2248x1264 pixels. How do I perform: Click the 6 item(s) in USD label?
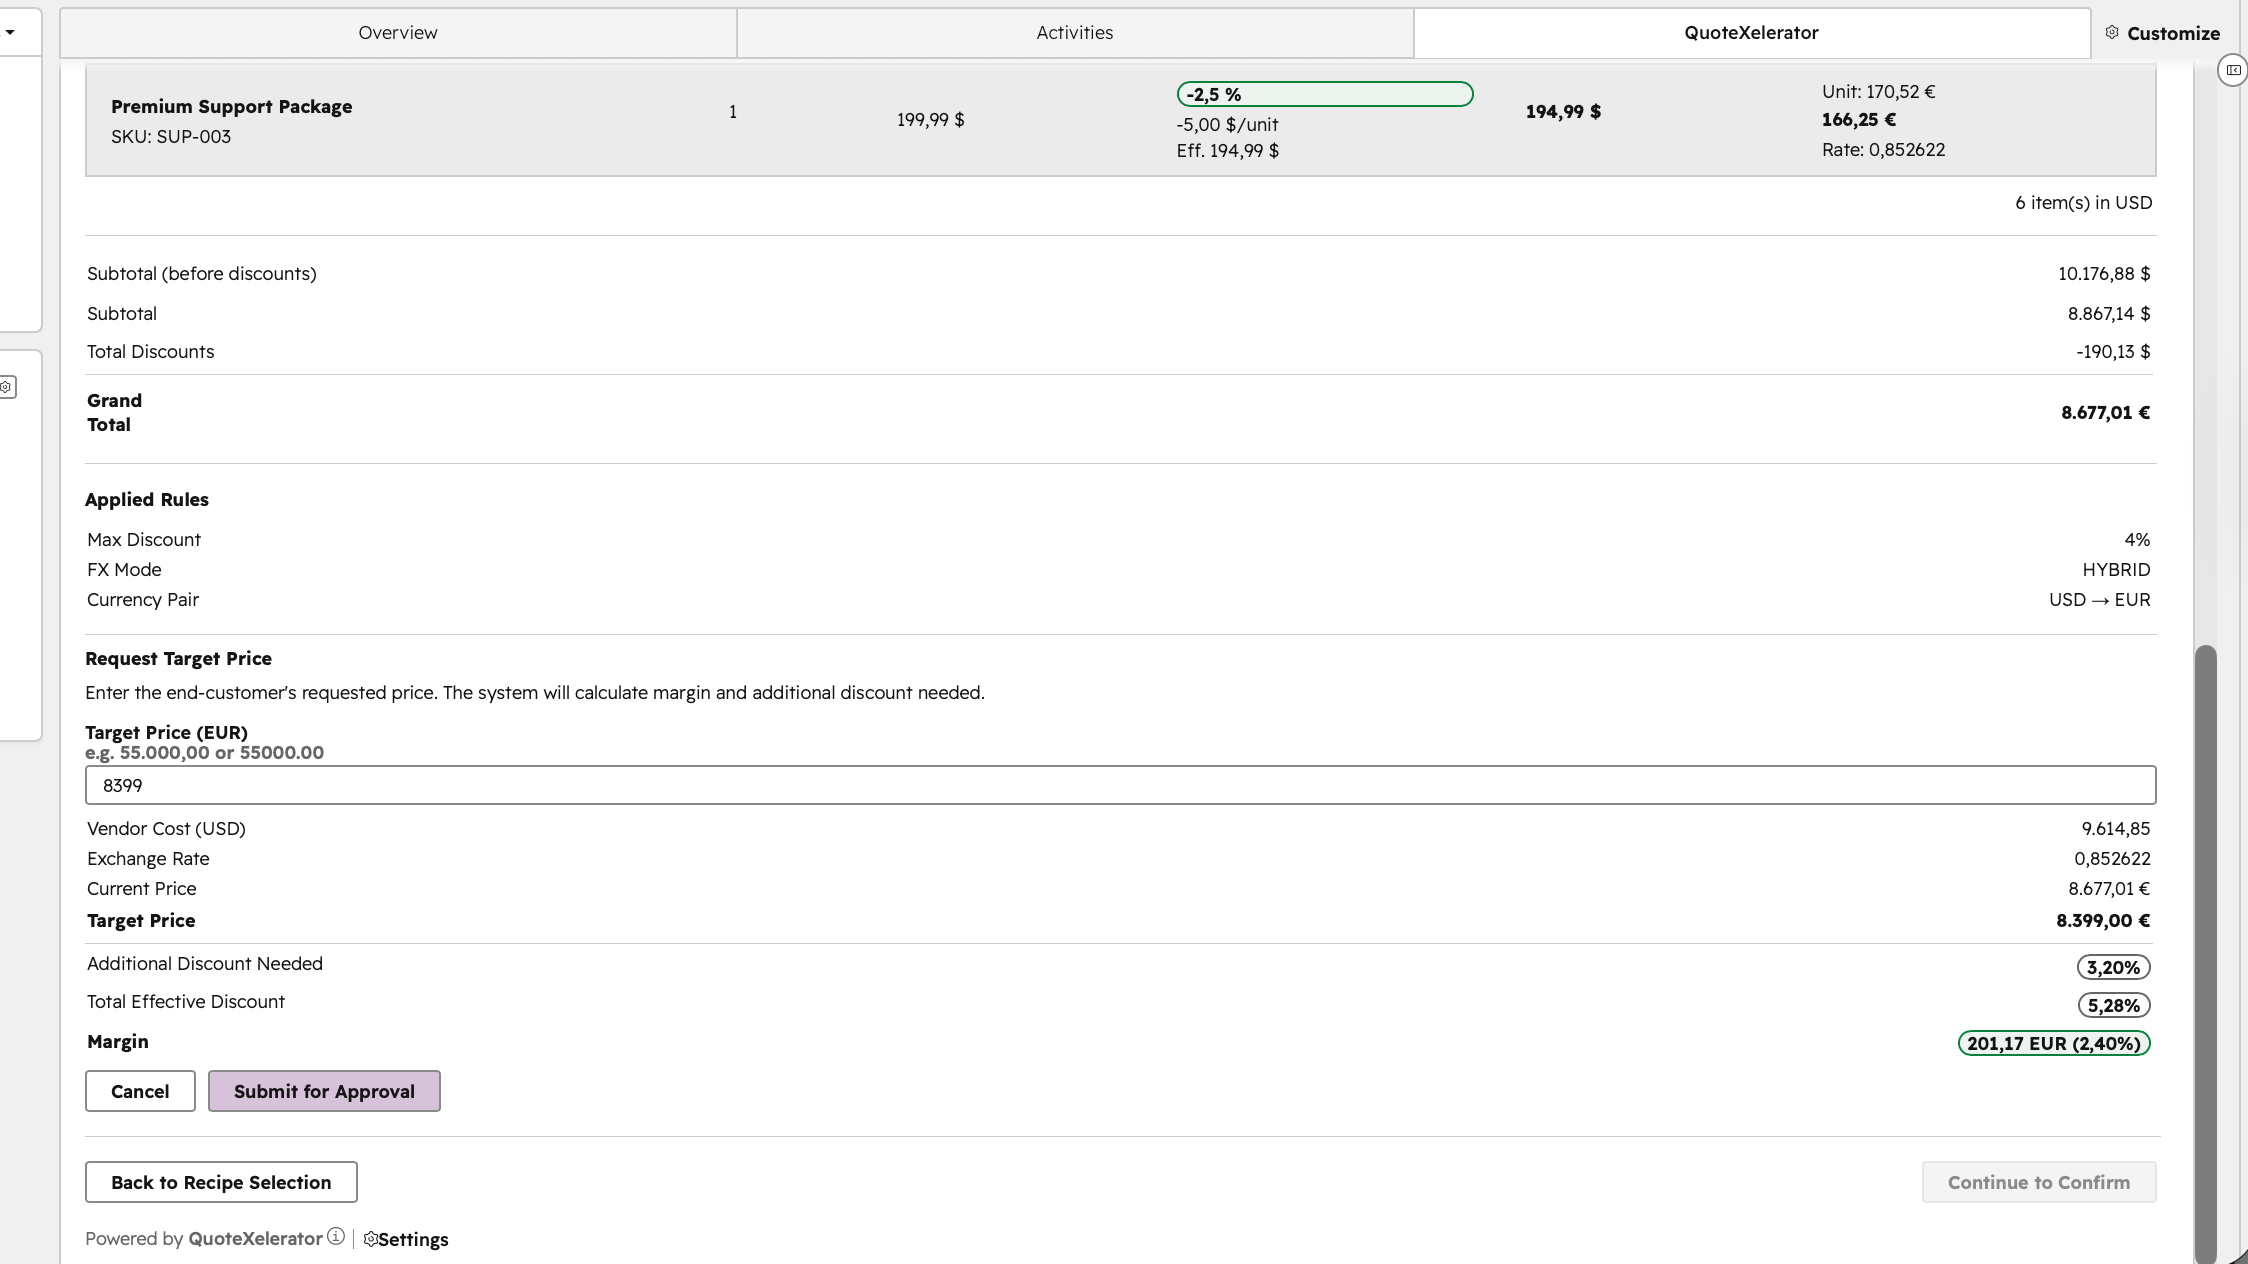2083,203
